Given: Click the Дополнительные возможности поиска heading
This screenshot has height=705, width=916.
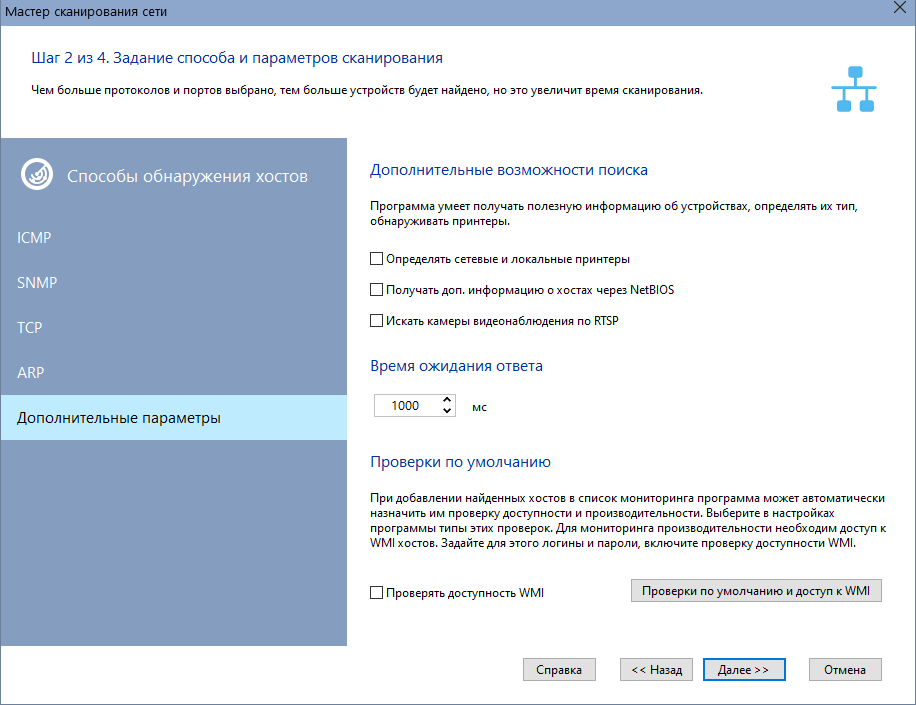Looking at the screenshot, I should 509,170.
